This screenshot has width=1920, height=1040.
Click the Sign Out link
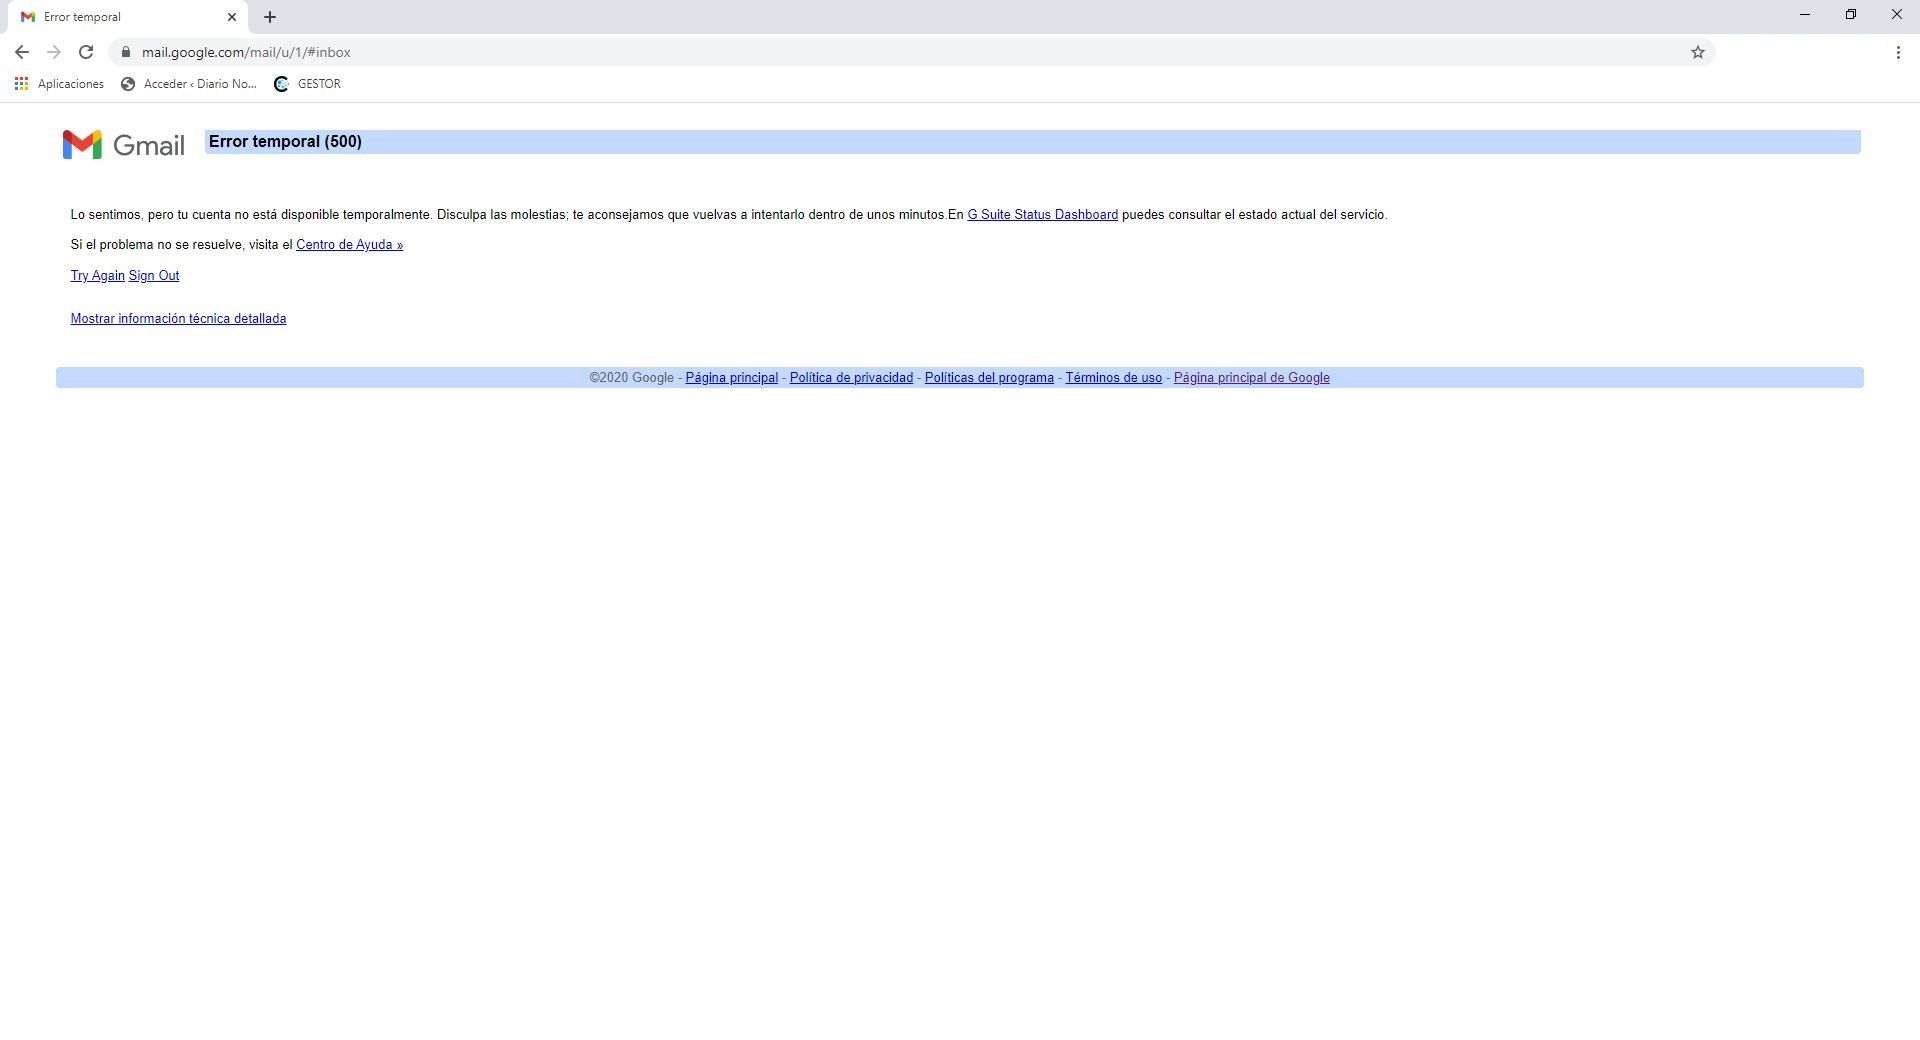coord(154,276)
